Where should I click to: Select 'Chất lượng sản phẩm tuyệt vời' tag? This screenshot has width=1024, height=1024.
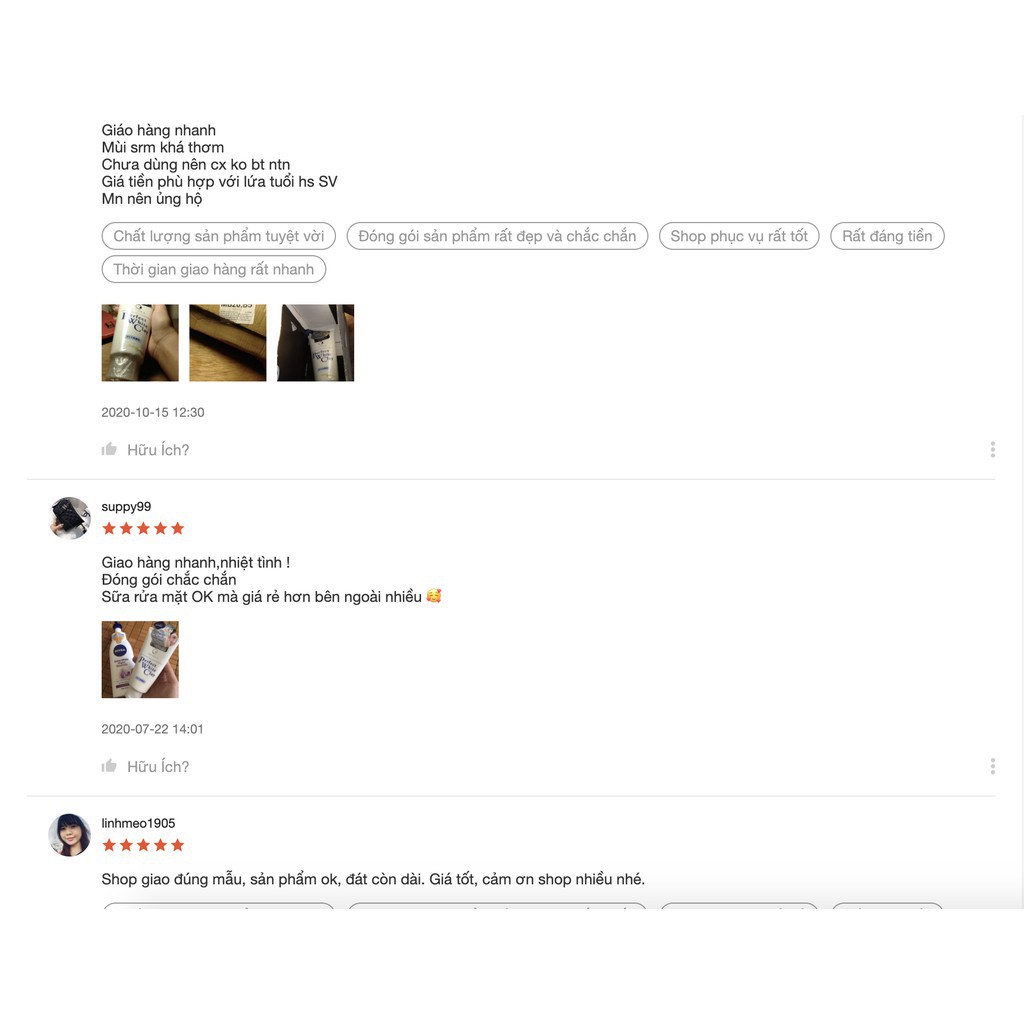(219, 236)
